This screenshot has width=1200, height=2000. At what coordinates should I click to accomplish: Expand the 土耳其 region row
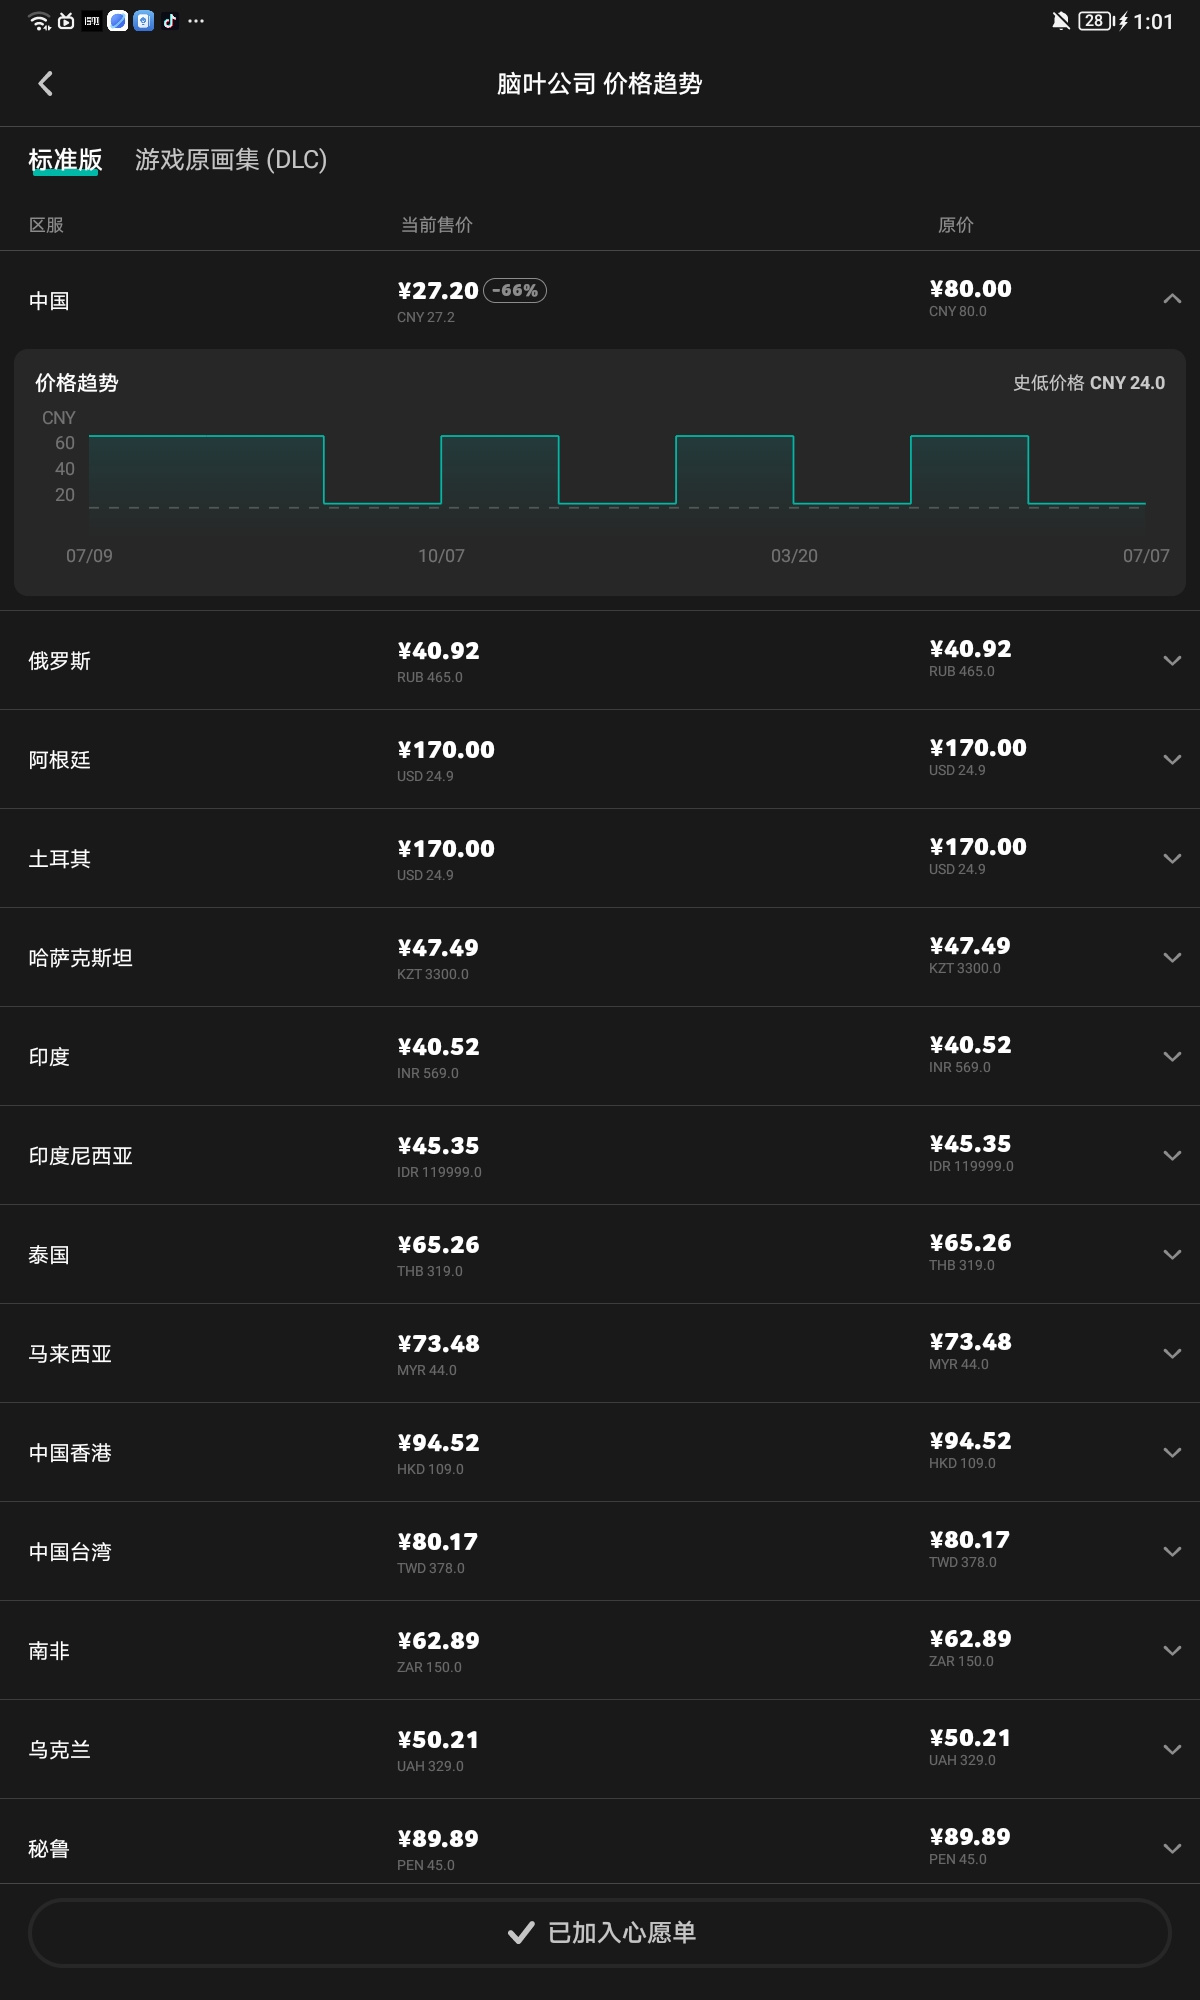tap(1172, 858)
